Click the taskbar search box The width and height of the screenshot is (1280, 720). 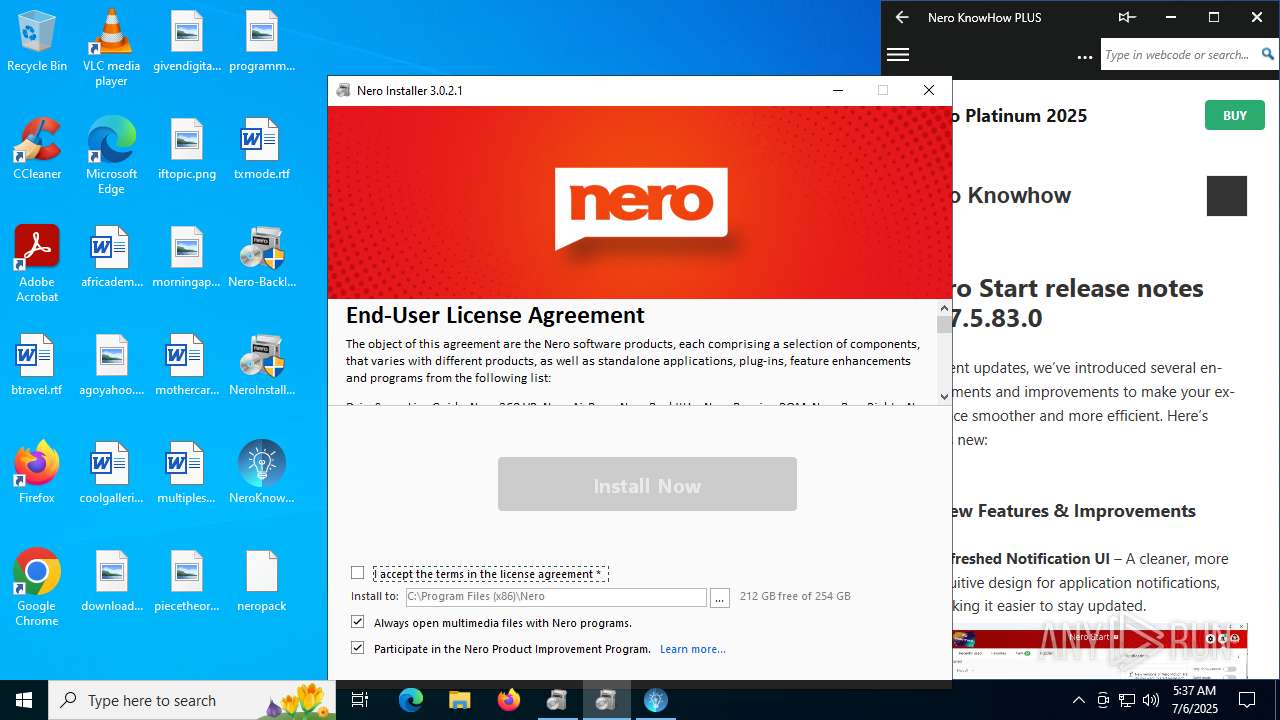[190, 700]
